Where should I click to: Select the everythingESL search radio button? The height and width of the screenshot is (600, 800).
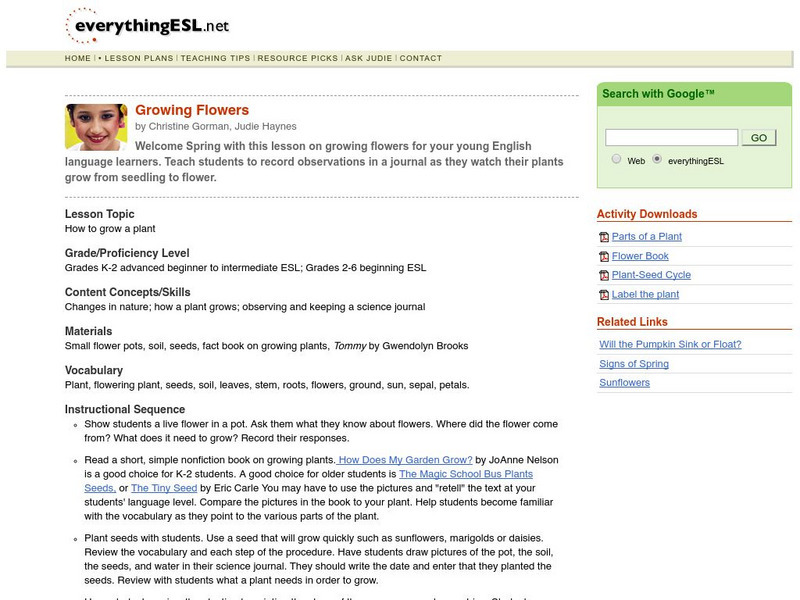(x=657, y=159)
